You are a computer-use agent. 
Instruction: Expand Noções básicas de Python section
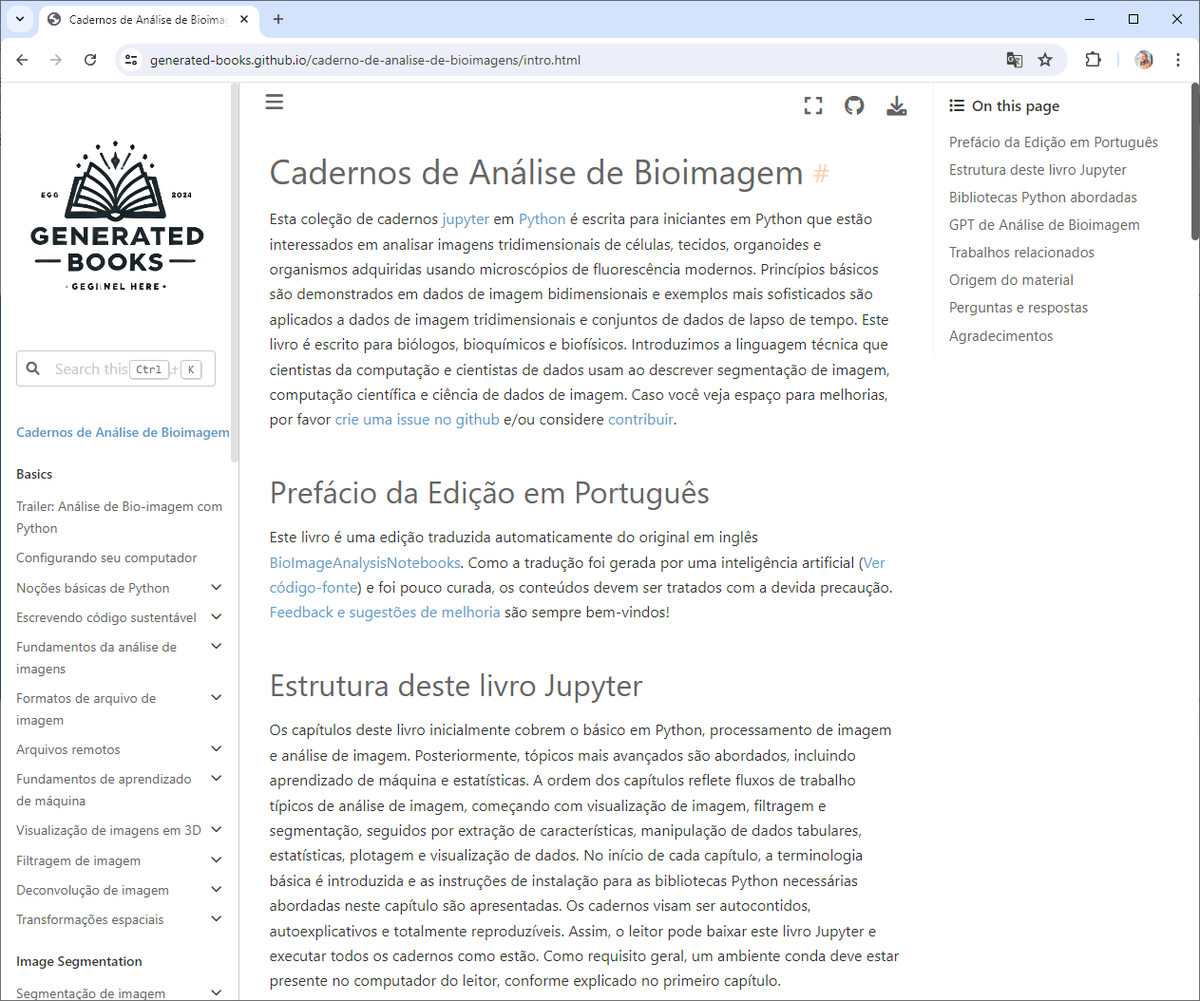217,588
